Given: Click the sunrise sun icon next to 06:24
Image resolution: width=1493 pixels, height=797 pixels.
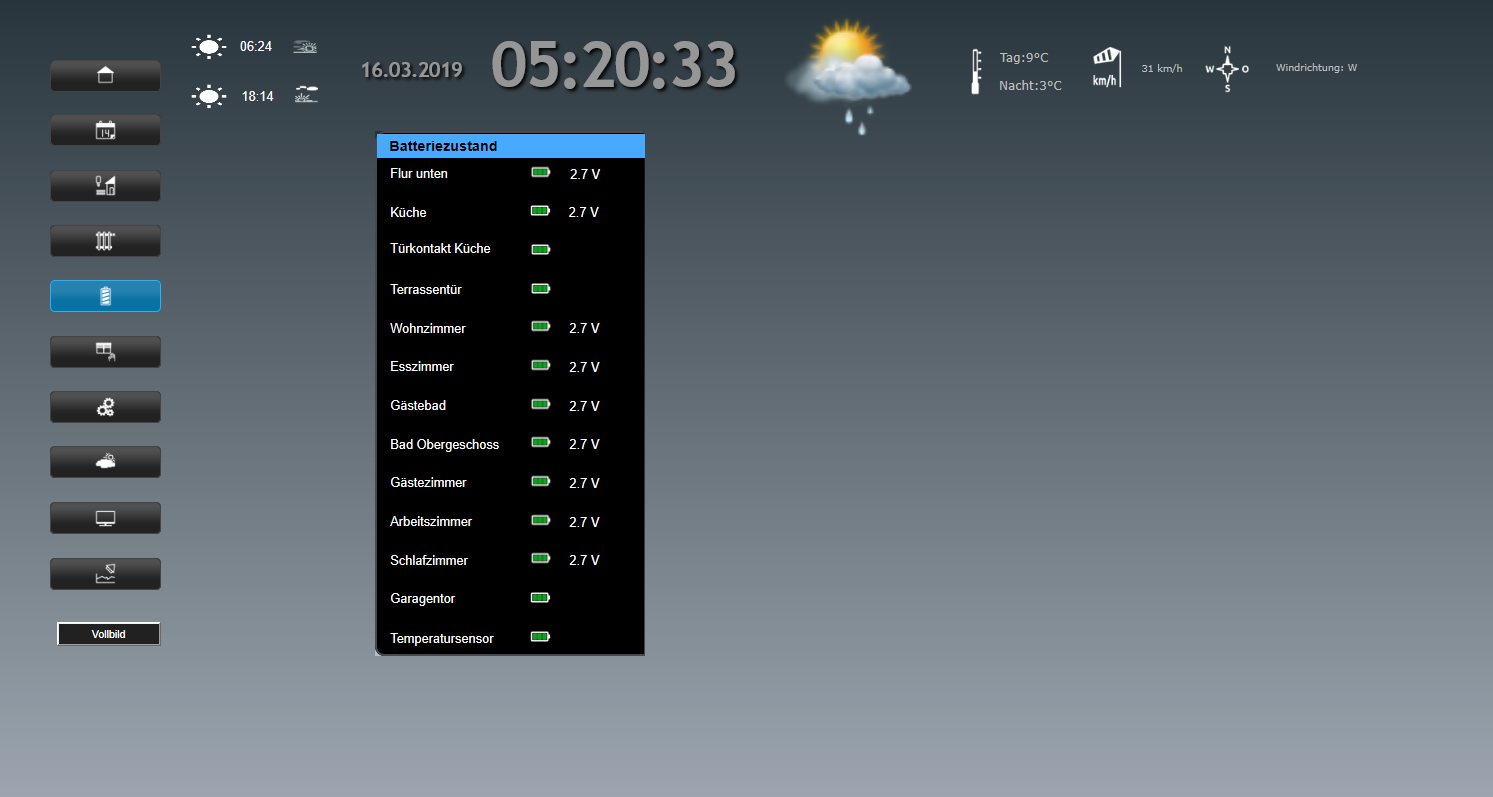Looking at the screenshot, I should pos(208,46).
